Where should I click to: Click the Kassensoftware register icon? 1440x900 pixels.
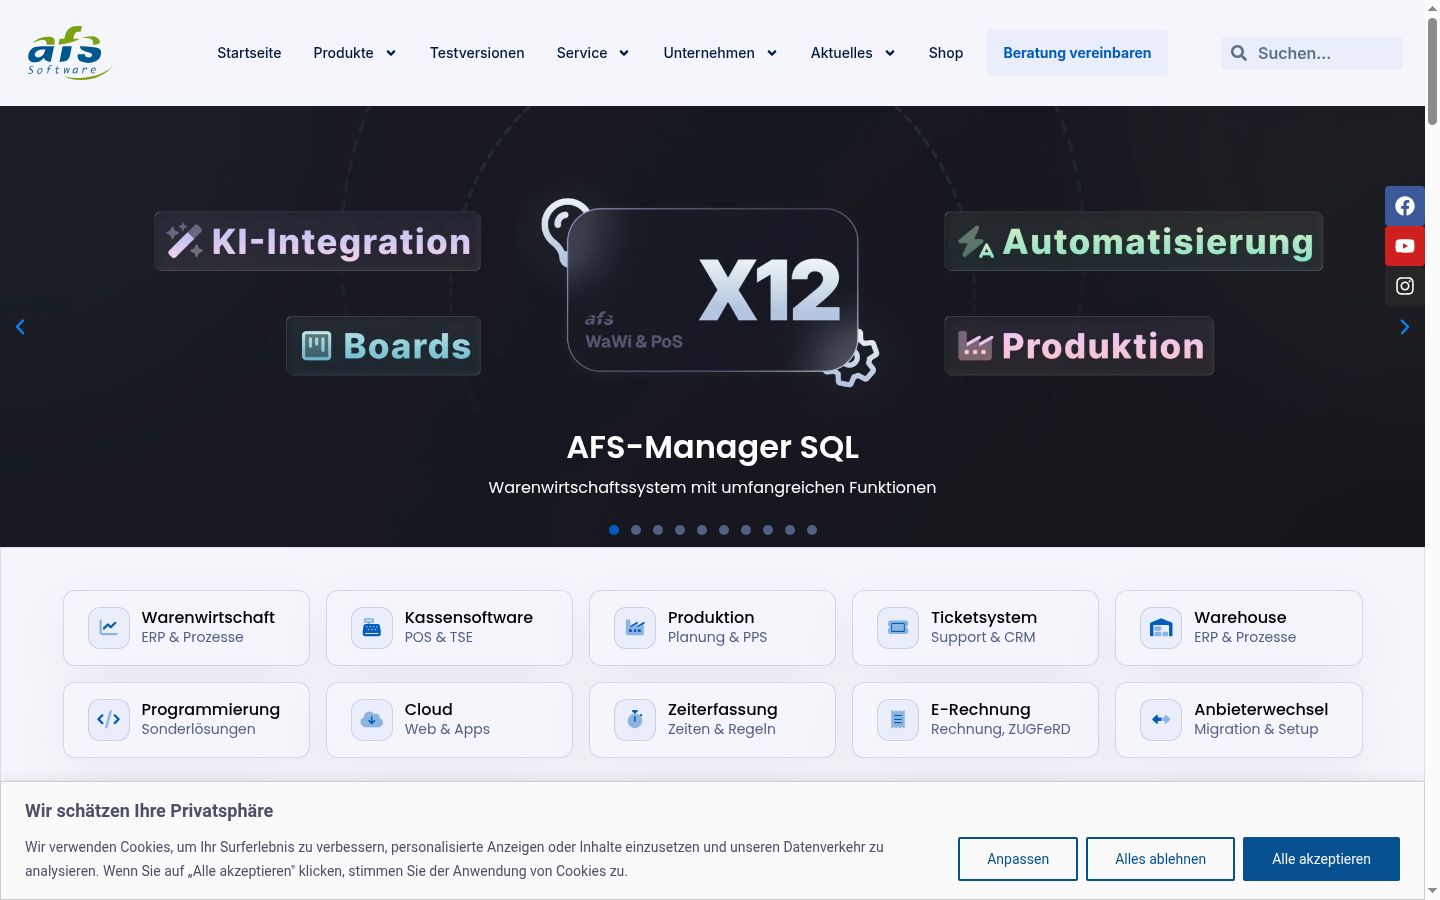372,628
